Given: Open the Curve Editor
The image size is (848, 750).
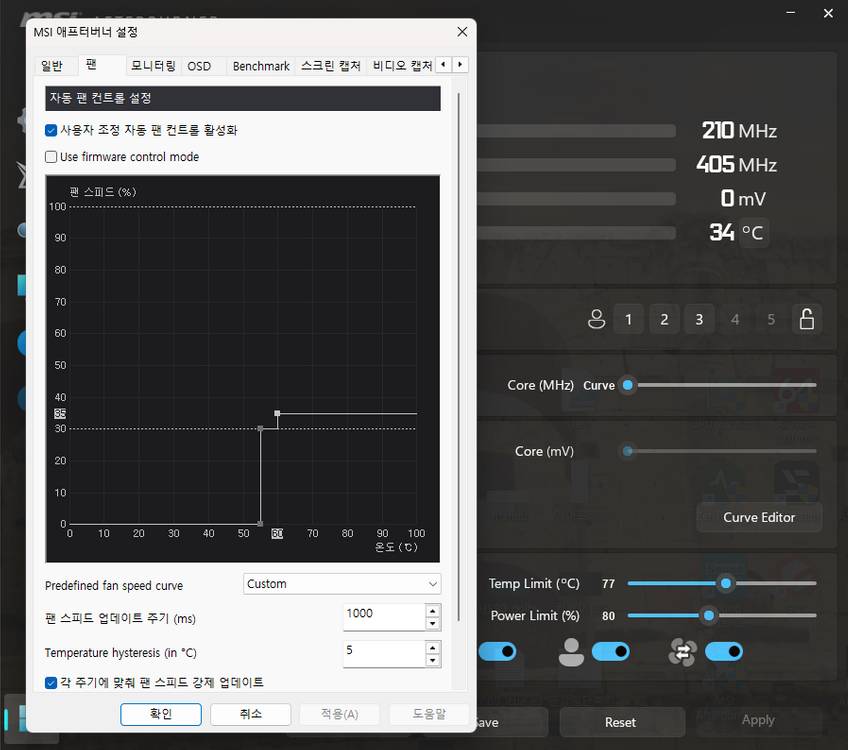Looking at the screenshot, I should (x=759, y=517).
